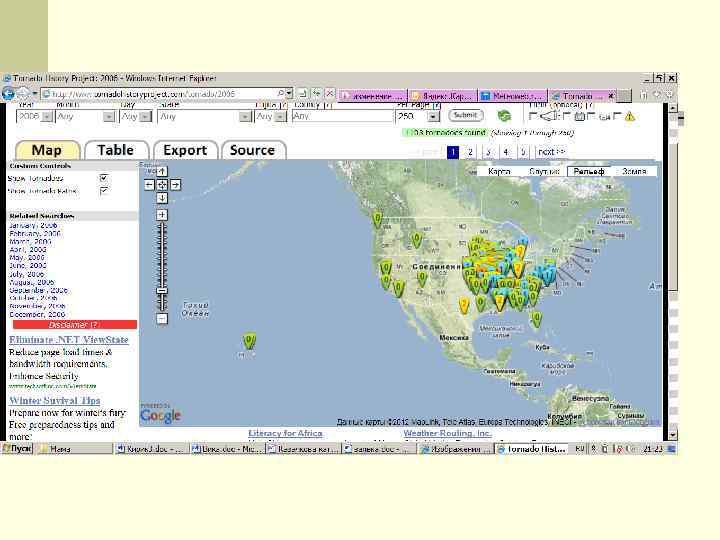Click the map center/reset pan button
The width and height of the screenshot is (720, 540).
[162, 185]
